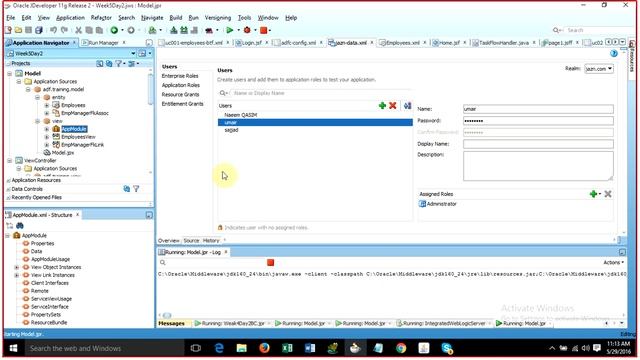Click the Rebuild project toolbar icon

pyautogui.click(x=184, y=30)
